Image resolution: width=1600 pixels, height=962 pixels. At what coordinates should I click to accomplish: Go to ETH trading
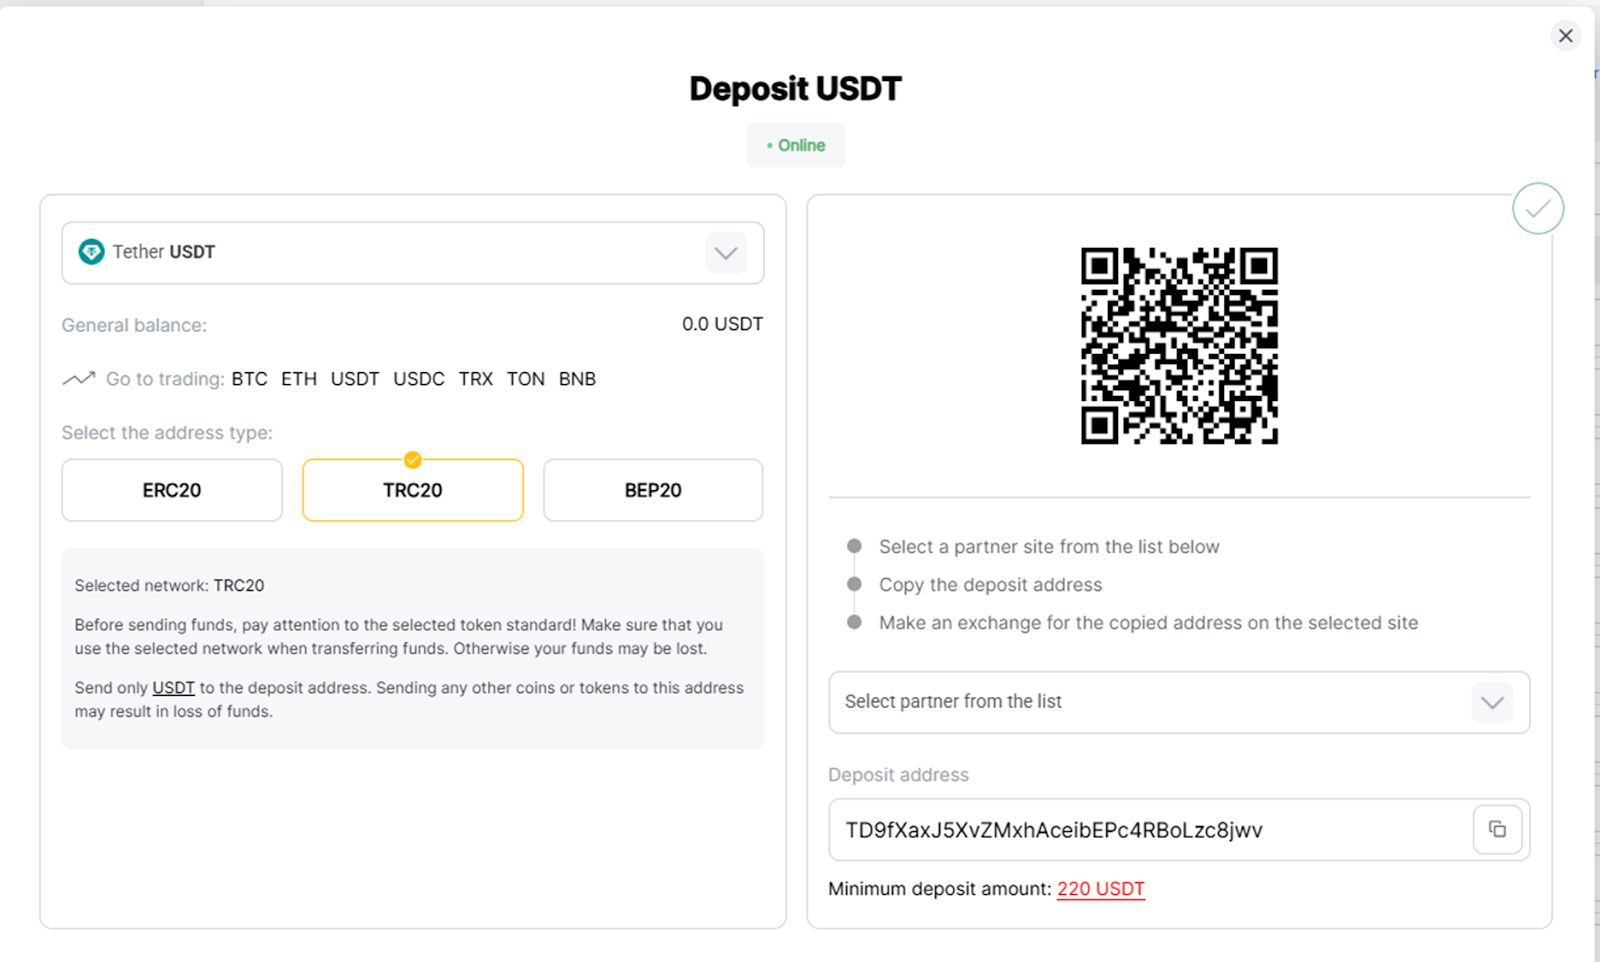299,379
